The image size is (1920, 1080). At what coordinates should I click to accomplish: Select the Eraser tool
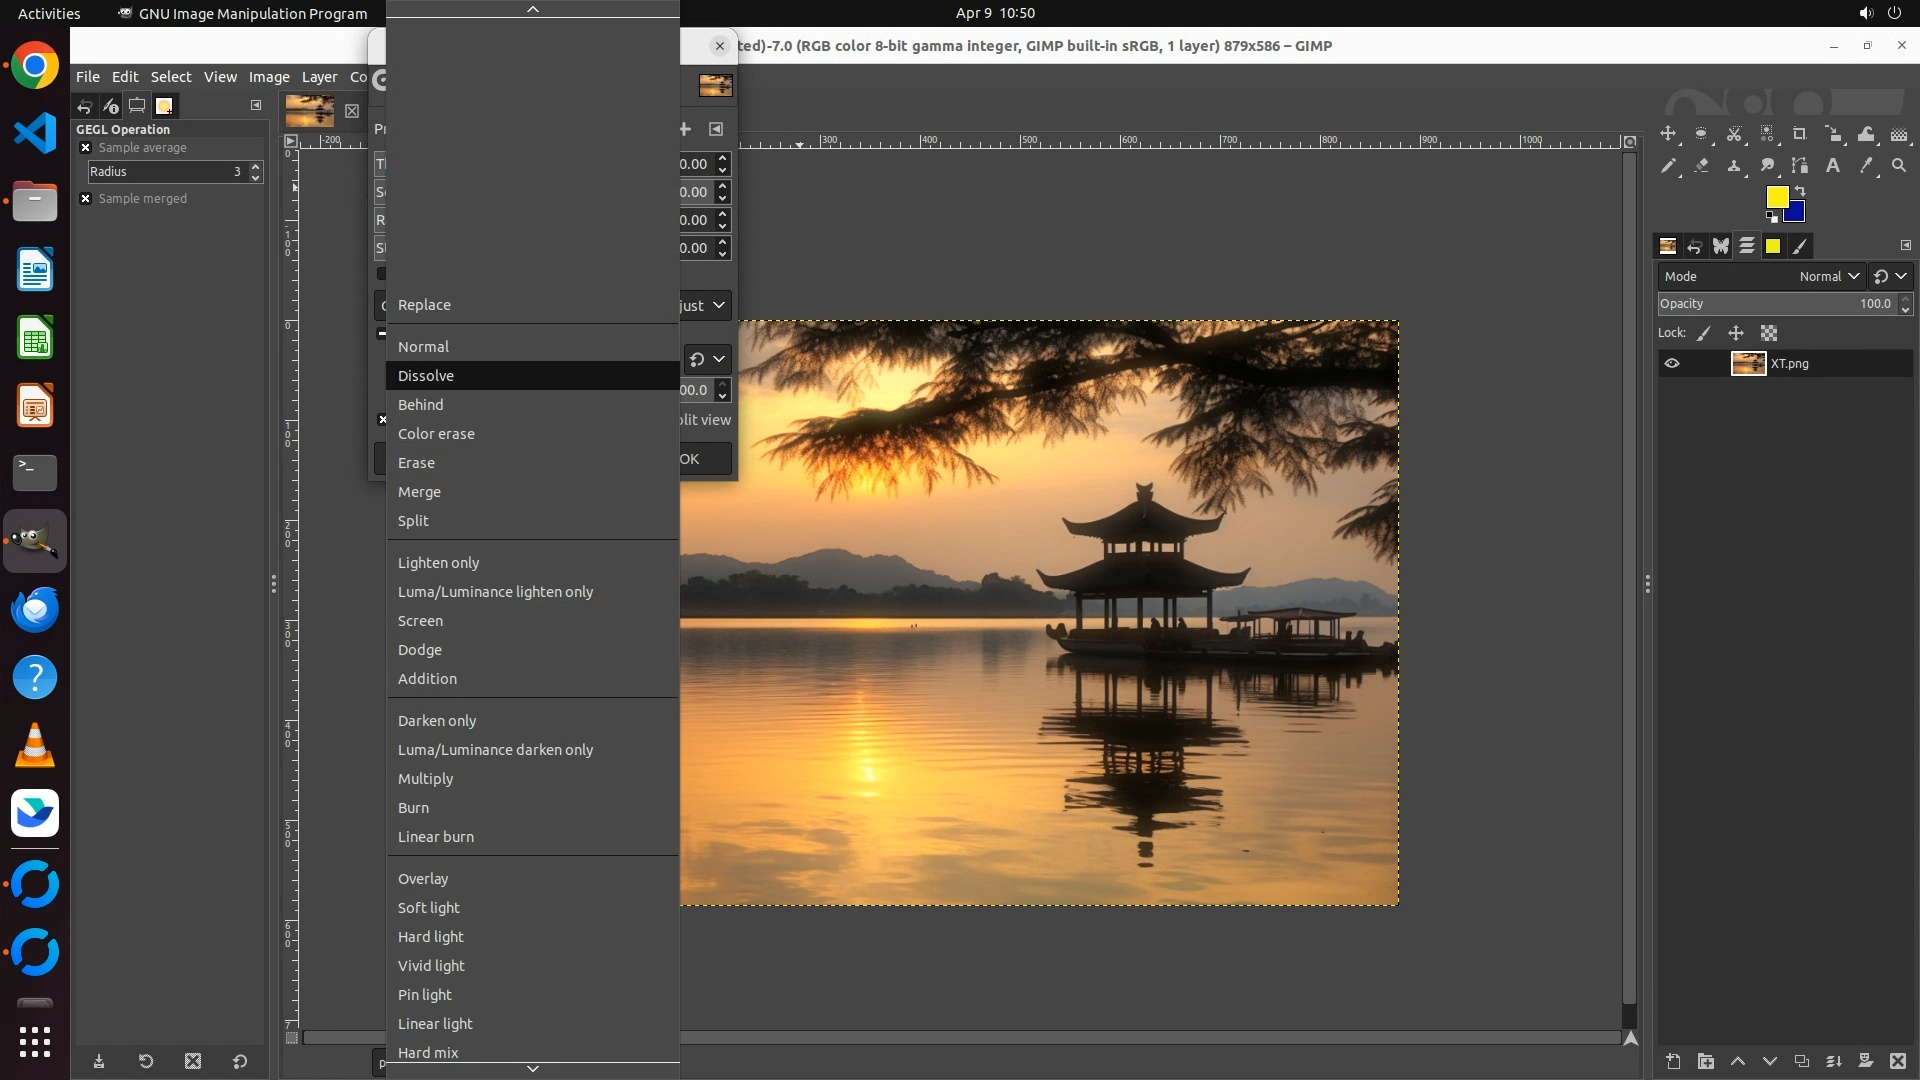(1701, 166)
